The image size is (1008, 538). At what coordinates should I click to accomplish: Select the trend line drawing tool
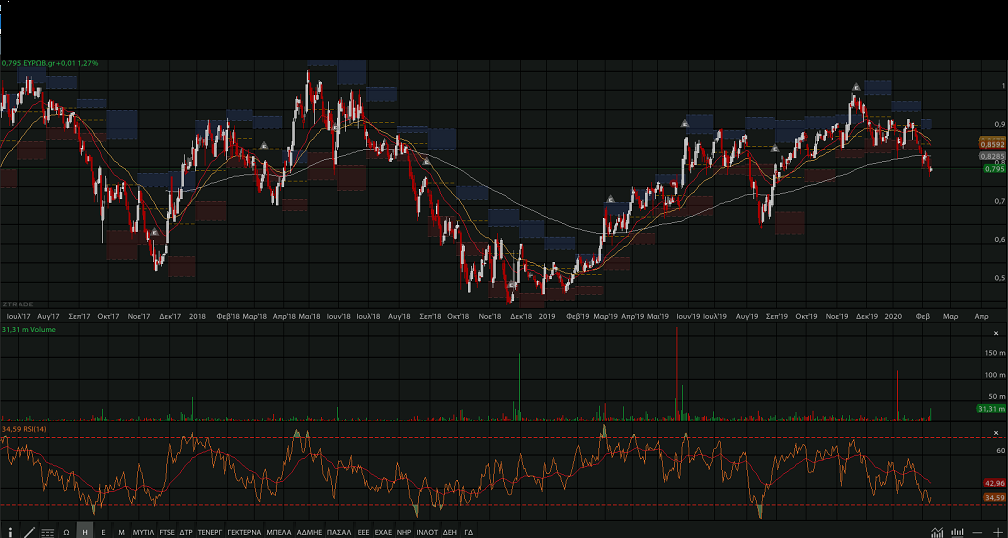[29, 532]
